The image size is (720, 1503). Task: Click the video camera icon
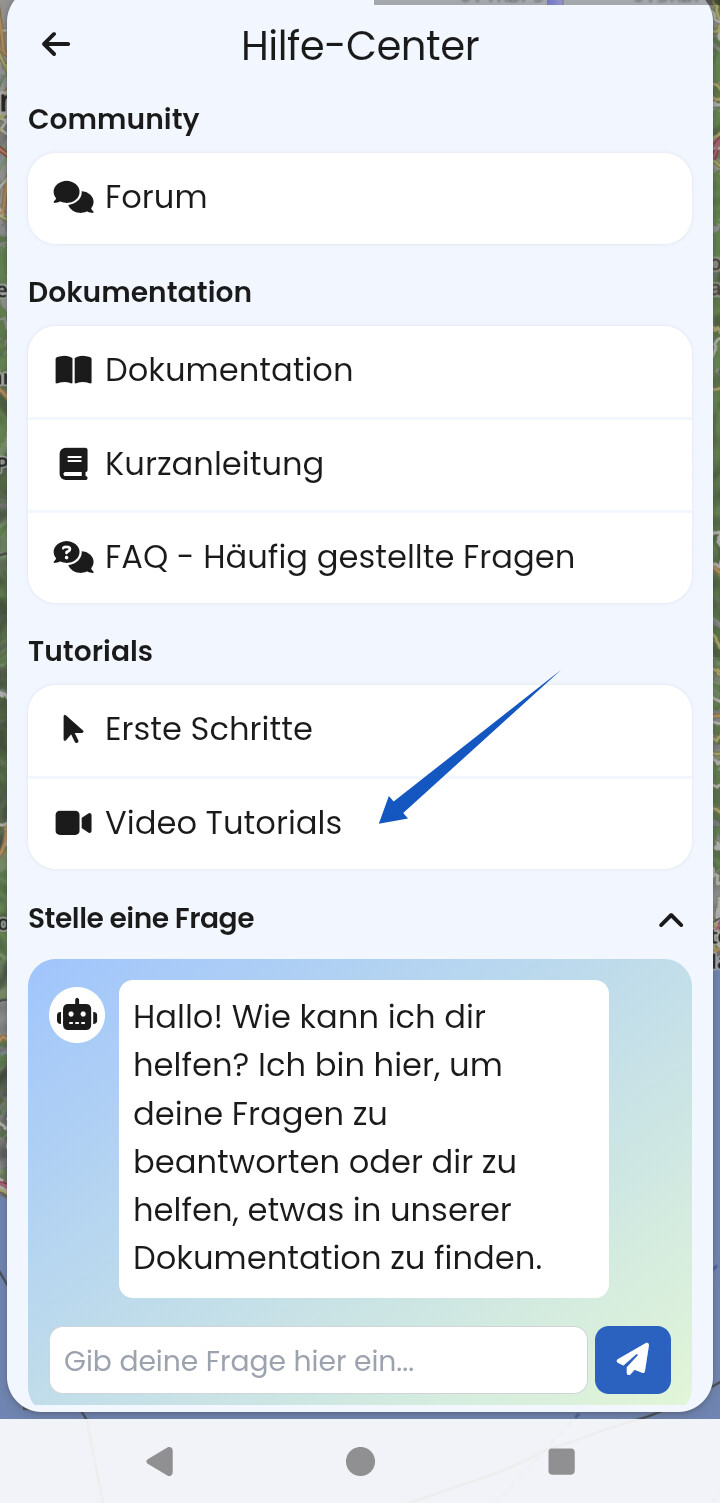coord(73,823)
